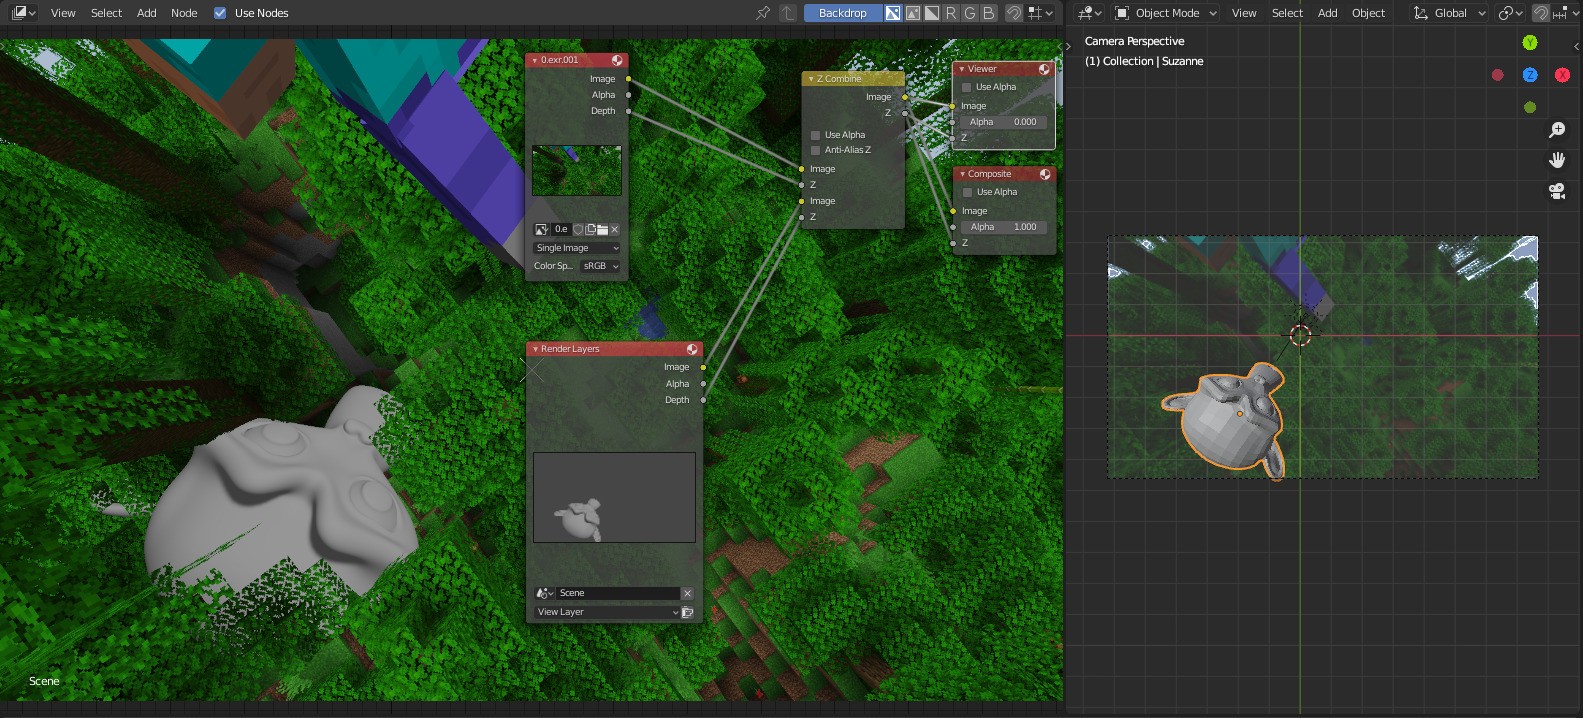The image size is (1583, 718).
Task: Enable Anti-Alias Z checkbox
Action: (x=816, y=150)
